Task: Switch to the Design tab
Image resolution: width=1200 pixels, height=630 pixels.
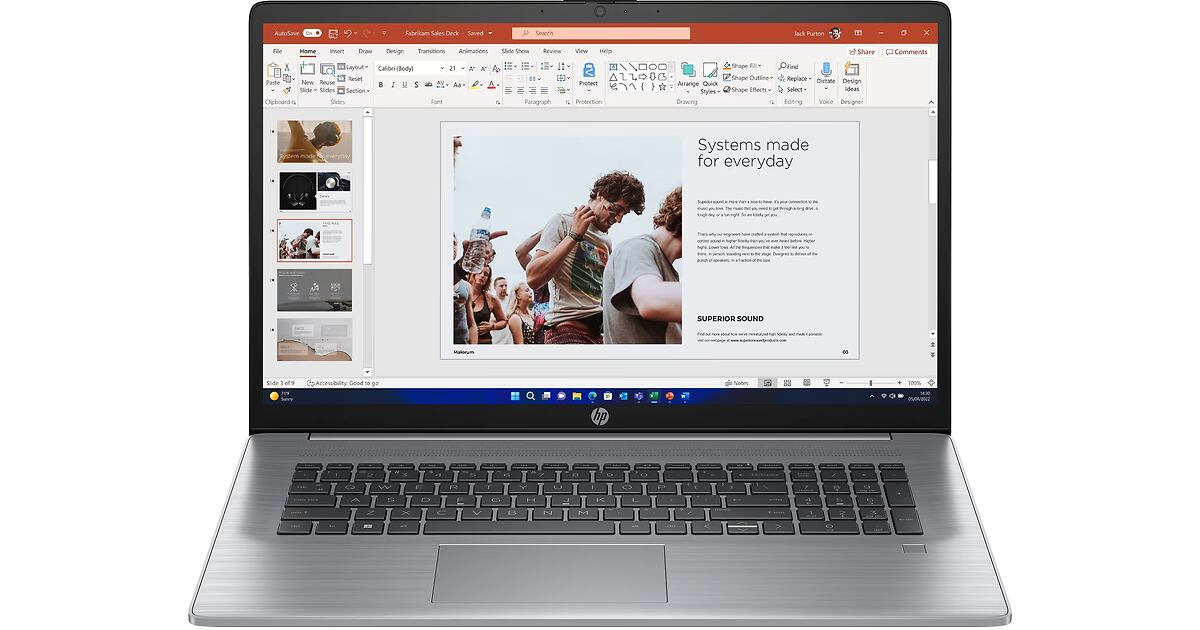Action: tap(395, 51)
